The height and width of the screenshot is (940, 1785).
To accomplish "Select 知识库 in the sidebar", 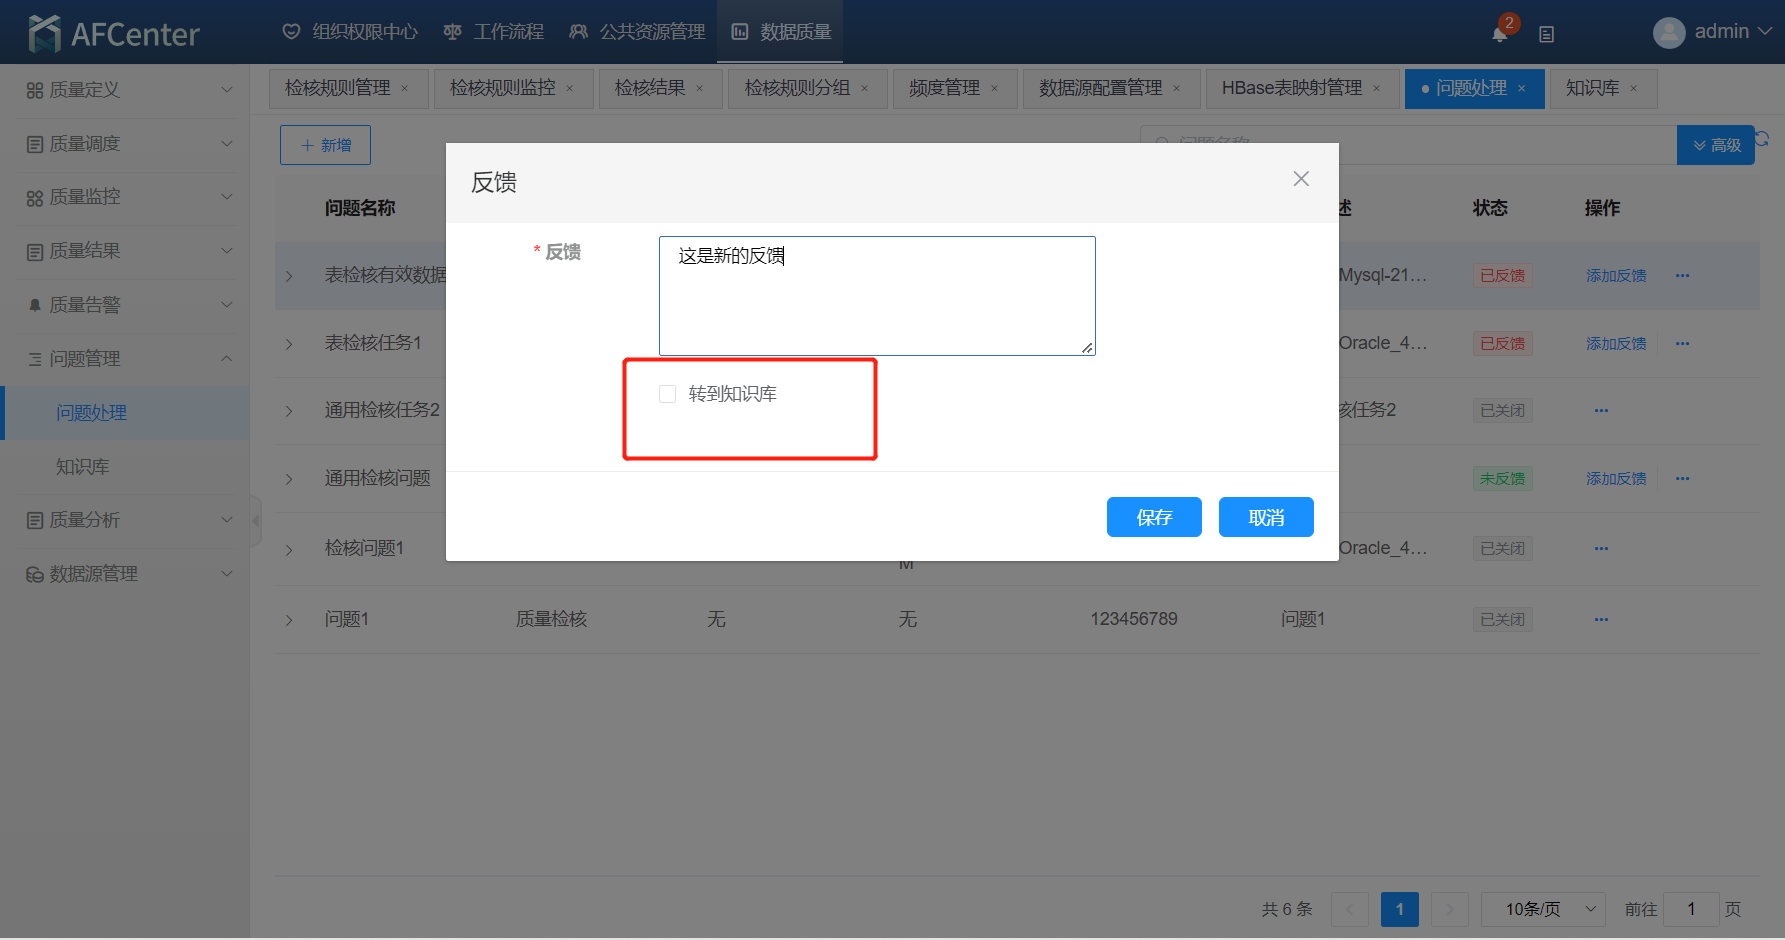I will 83,467.
